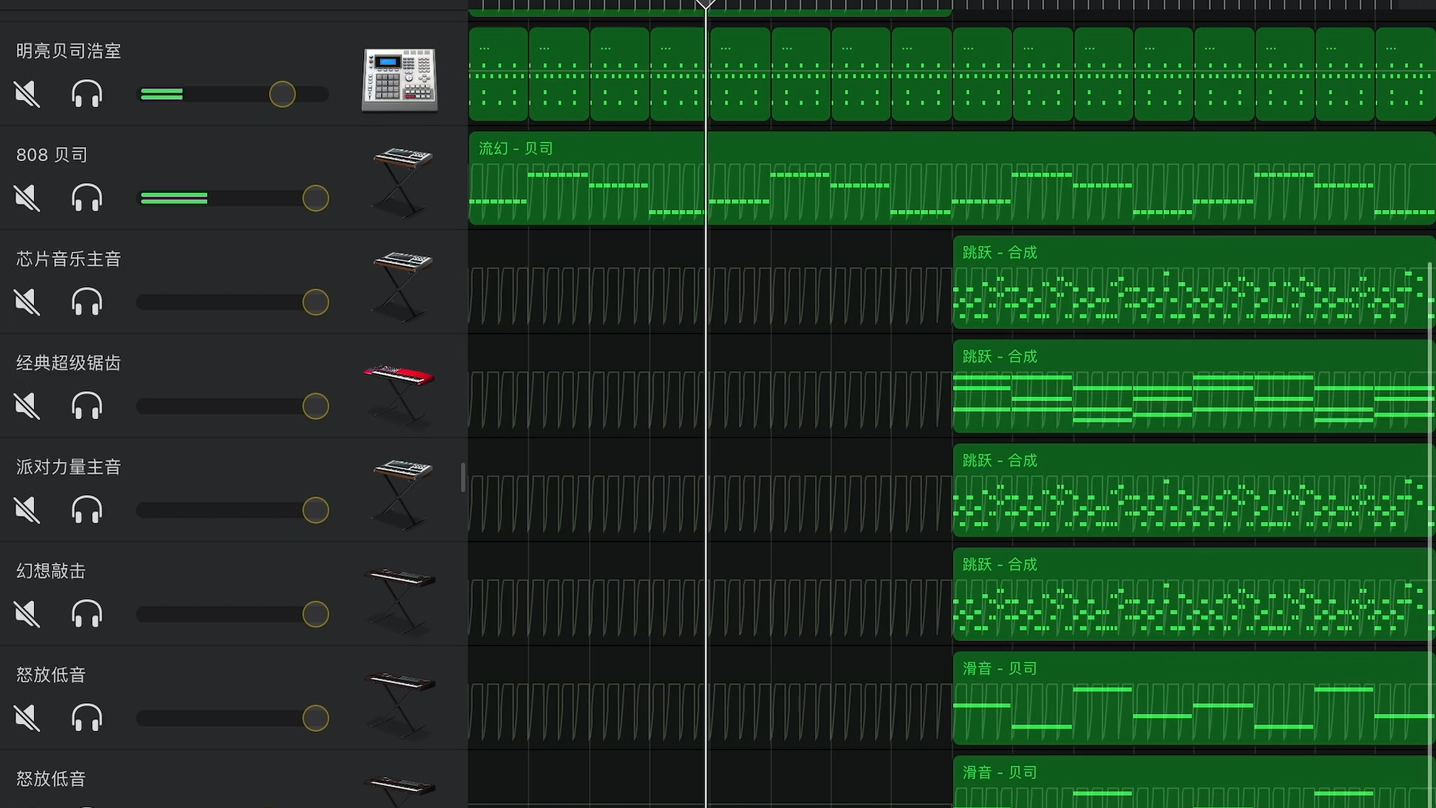Open the 明亮贝司浩室 drum machine instrument icon
This screenshot has width=1436, height=808.
point(400,80)
